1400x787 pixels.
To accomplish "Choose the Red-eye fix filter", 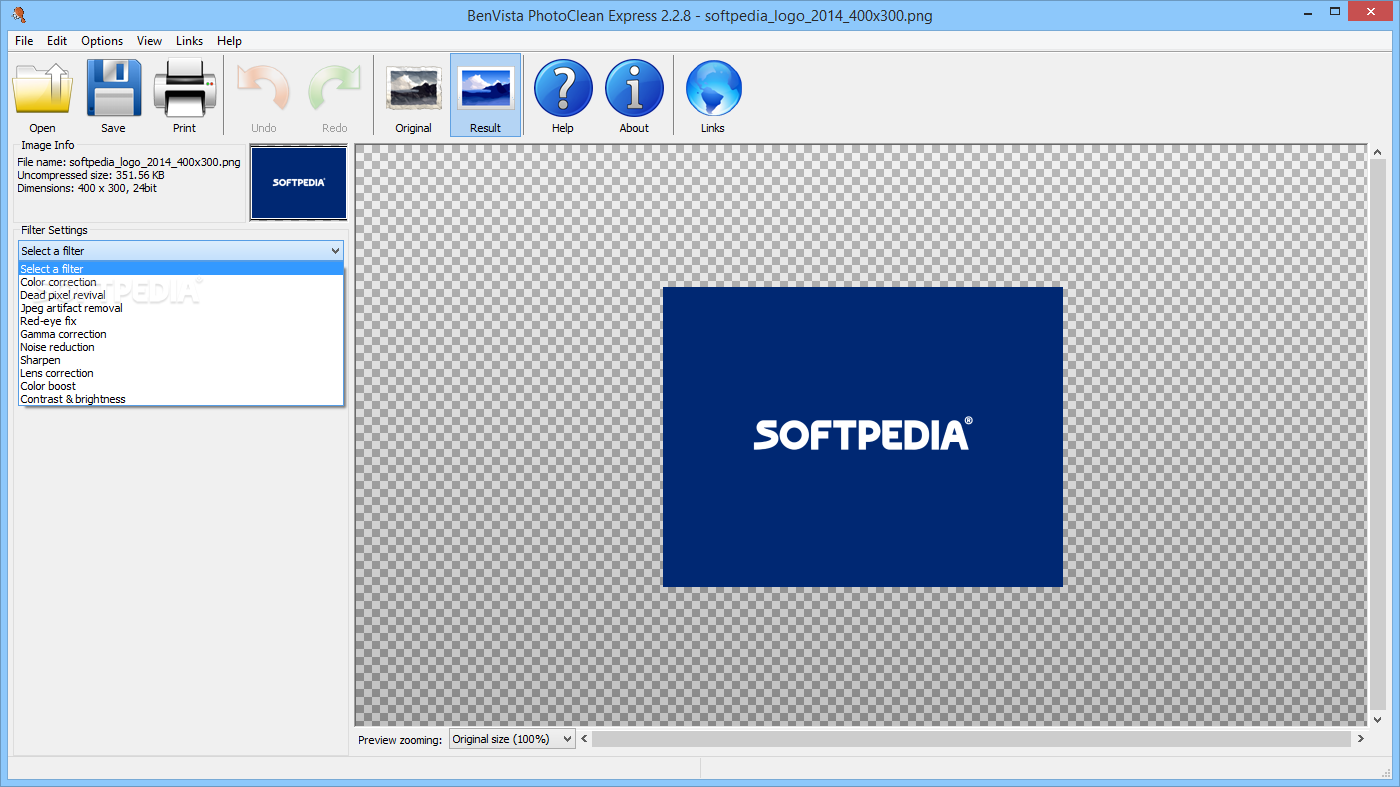I will (181, 321).
